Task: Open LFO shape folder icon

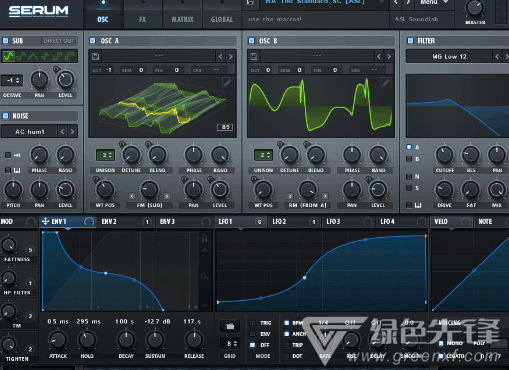Action: click(x=230, y=326)
